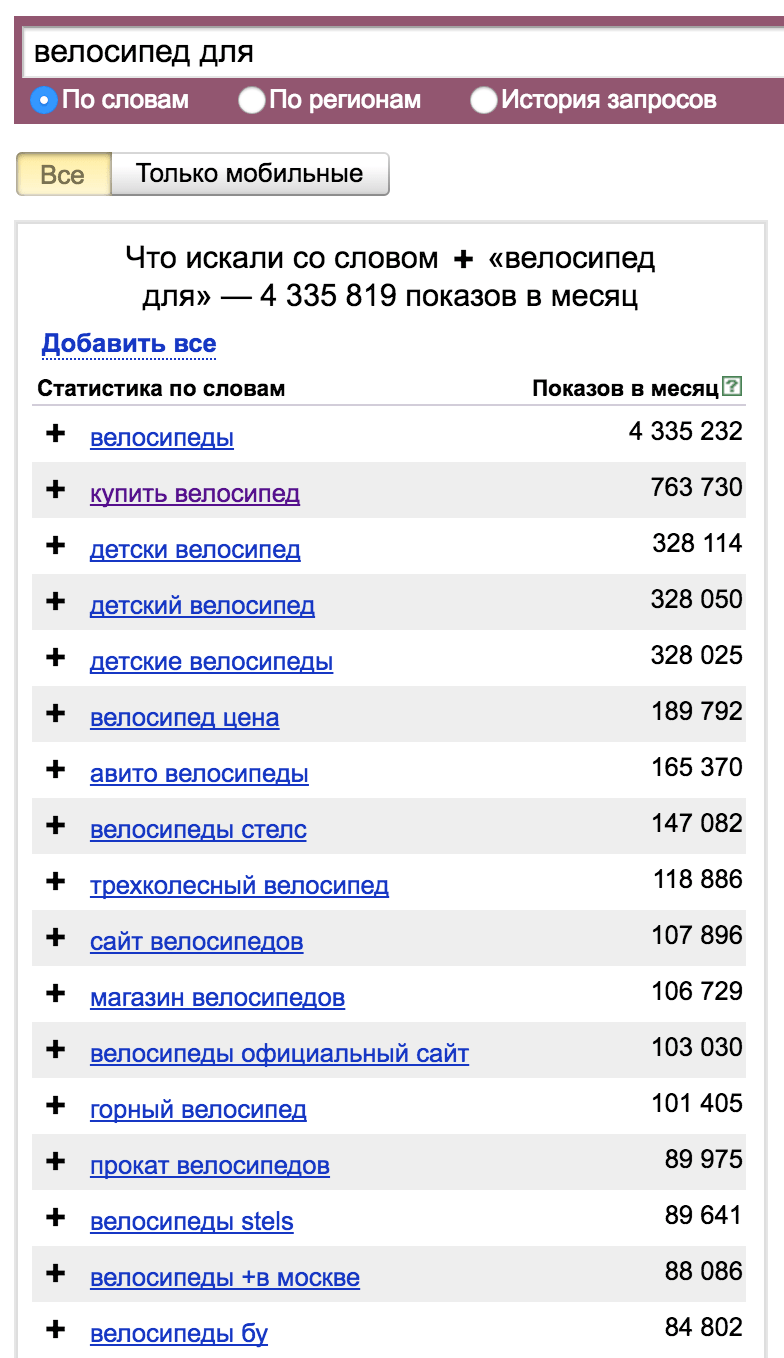Open 'велосипеды stels' keyword link
The image size is (784, 1358).
(x=191, y=1222)
